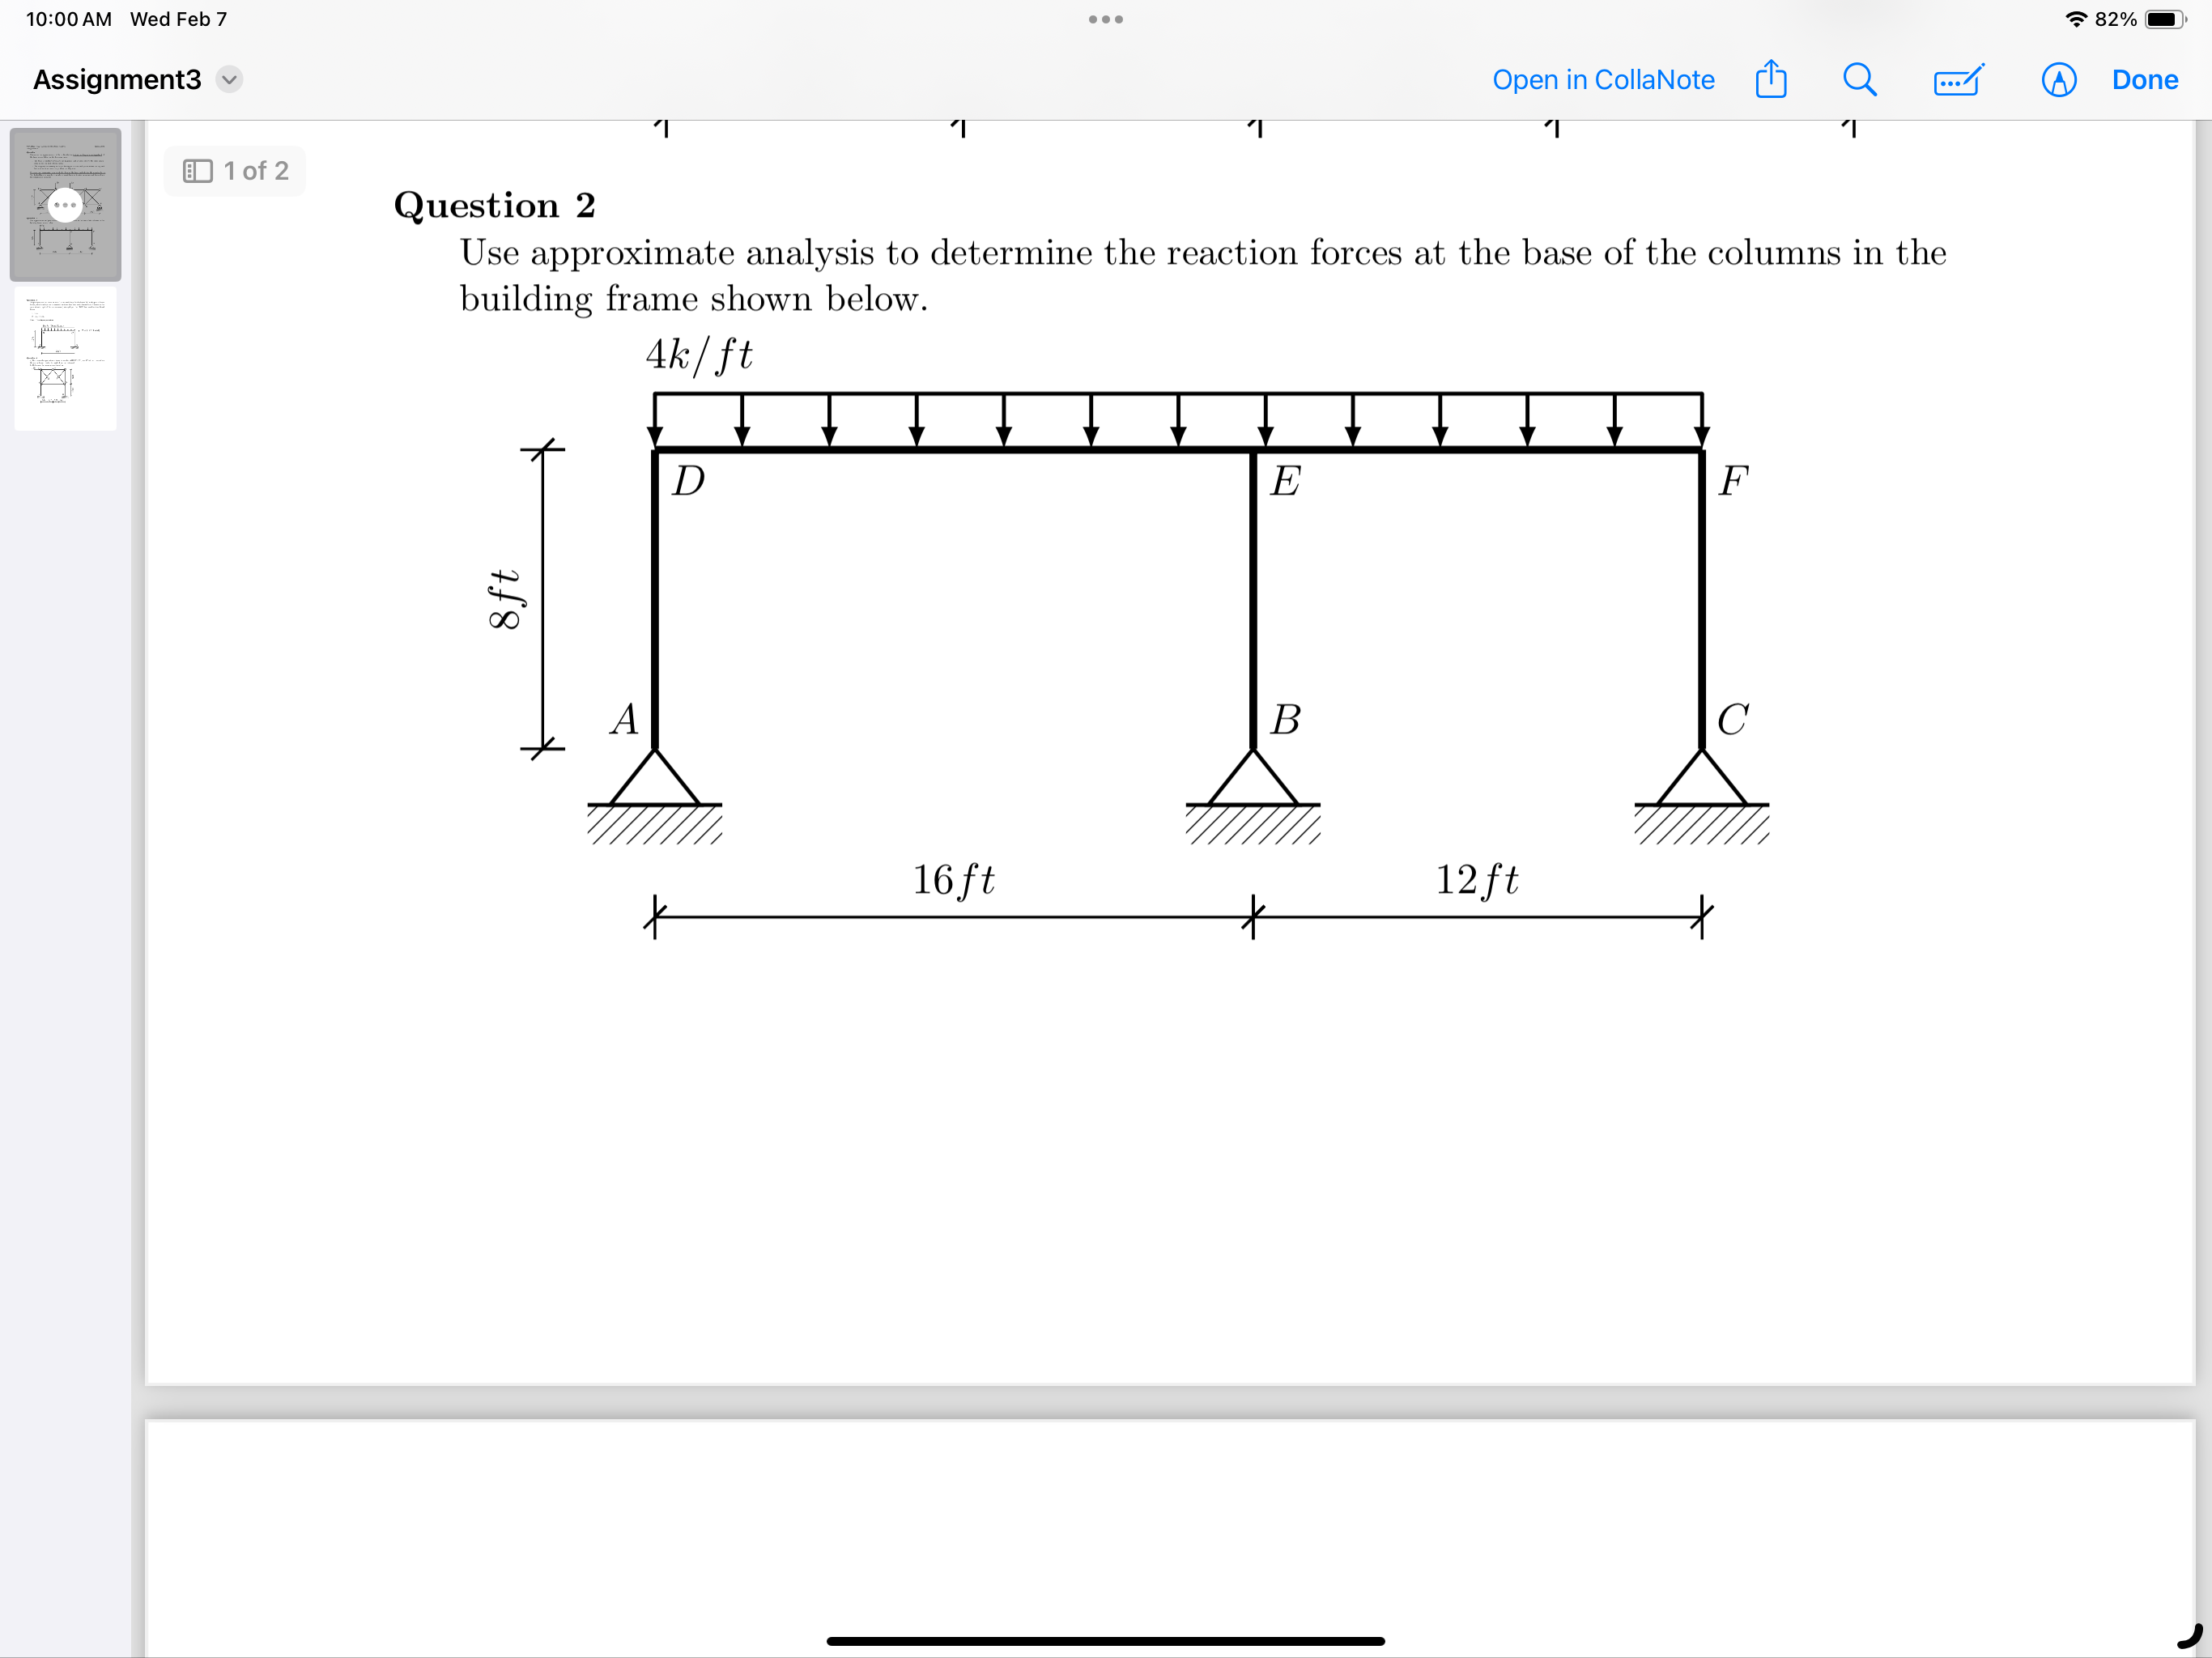2212x1658 pixels.
Task: Tap the battery icon at top right
Action: tap(2165, 18)
